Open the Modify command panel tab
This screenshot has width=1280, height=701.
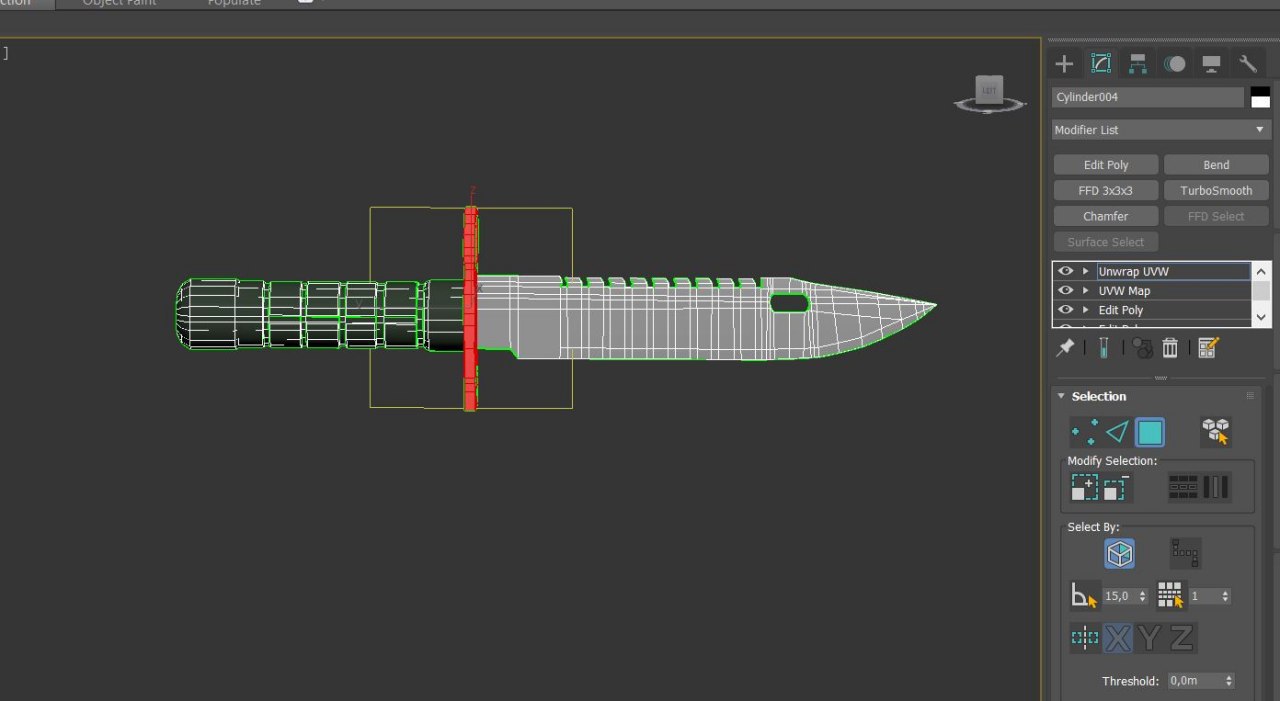[1101, 64]
